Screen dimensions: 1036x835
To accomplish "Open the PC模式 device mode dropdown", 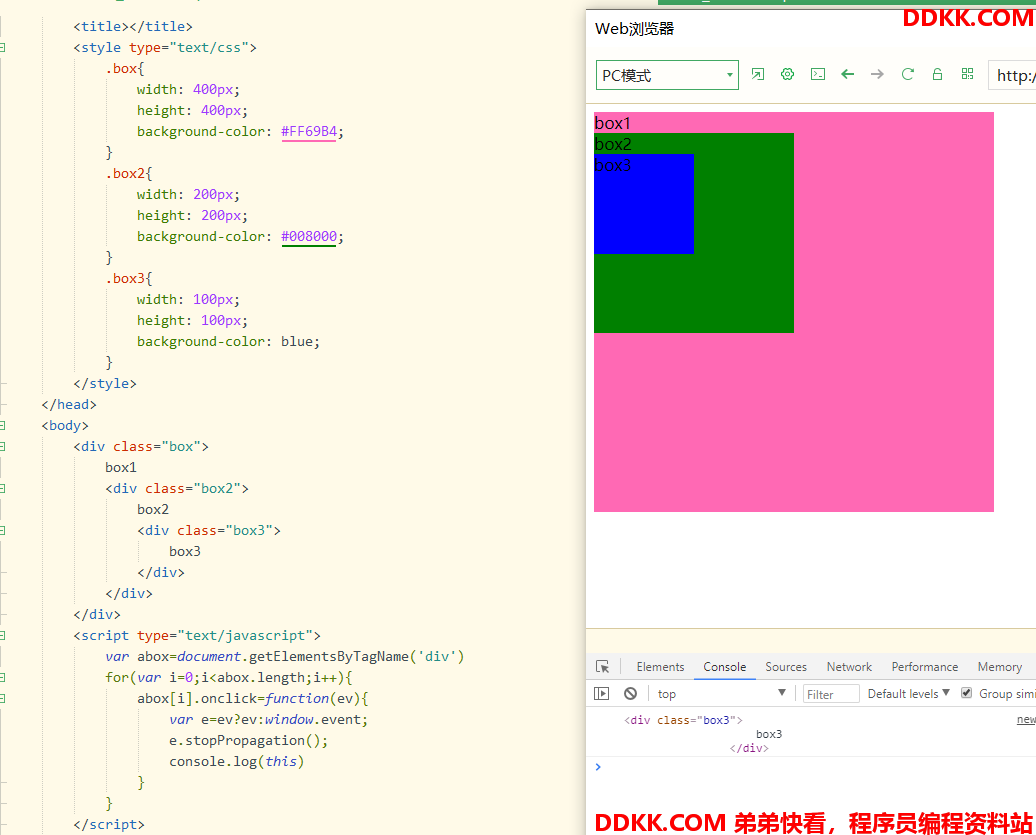I will (667, 75).
